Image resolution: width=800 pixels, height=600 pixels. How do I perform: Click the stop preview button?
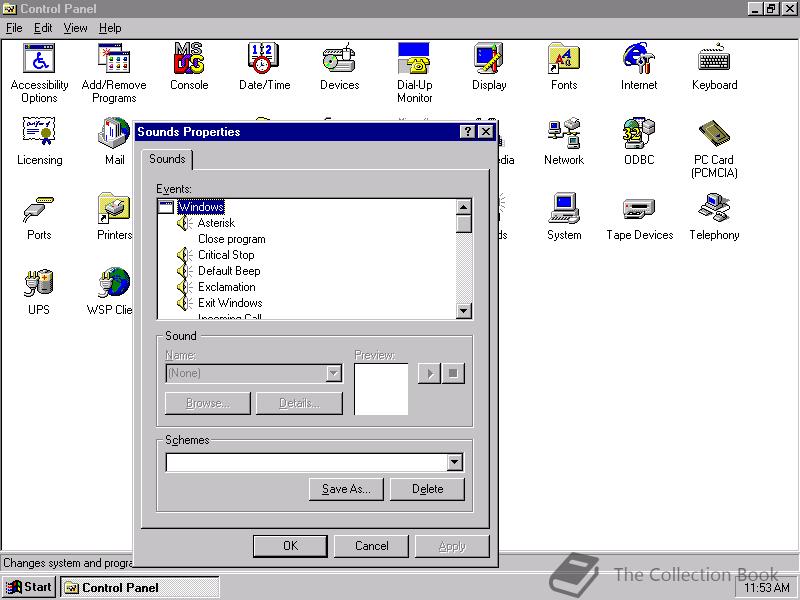pyautogui.click(x=453, y=373)
